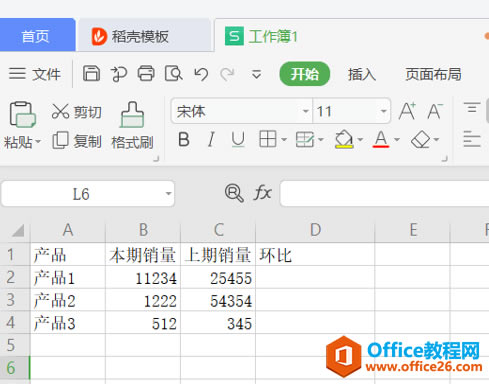489x384 pixels.
Task: Open the font color dropdown arrow
Action: coord(397,139)
